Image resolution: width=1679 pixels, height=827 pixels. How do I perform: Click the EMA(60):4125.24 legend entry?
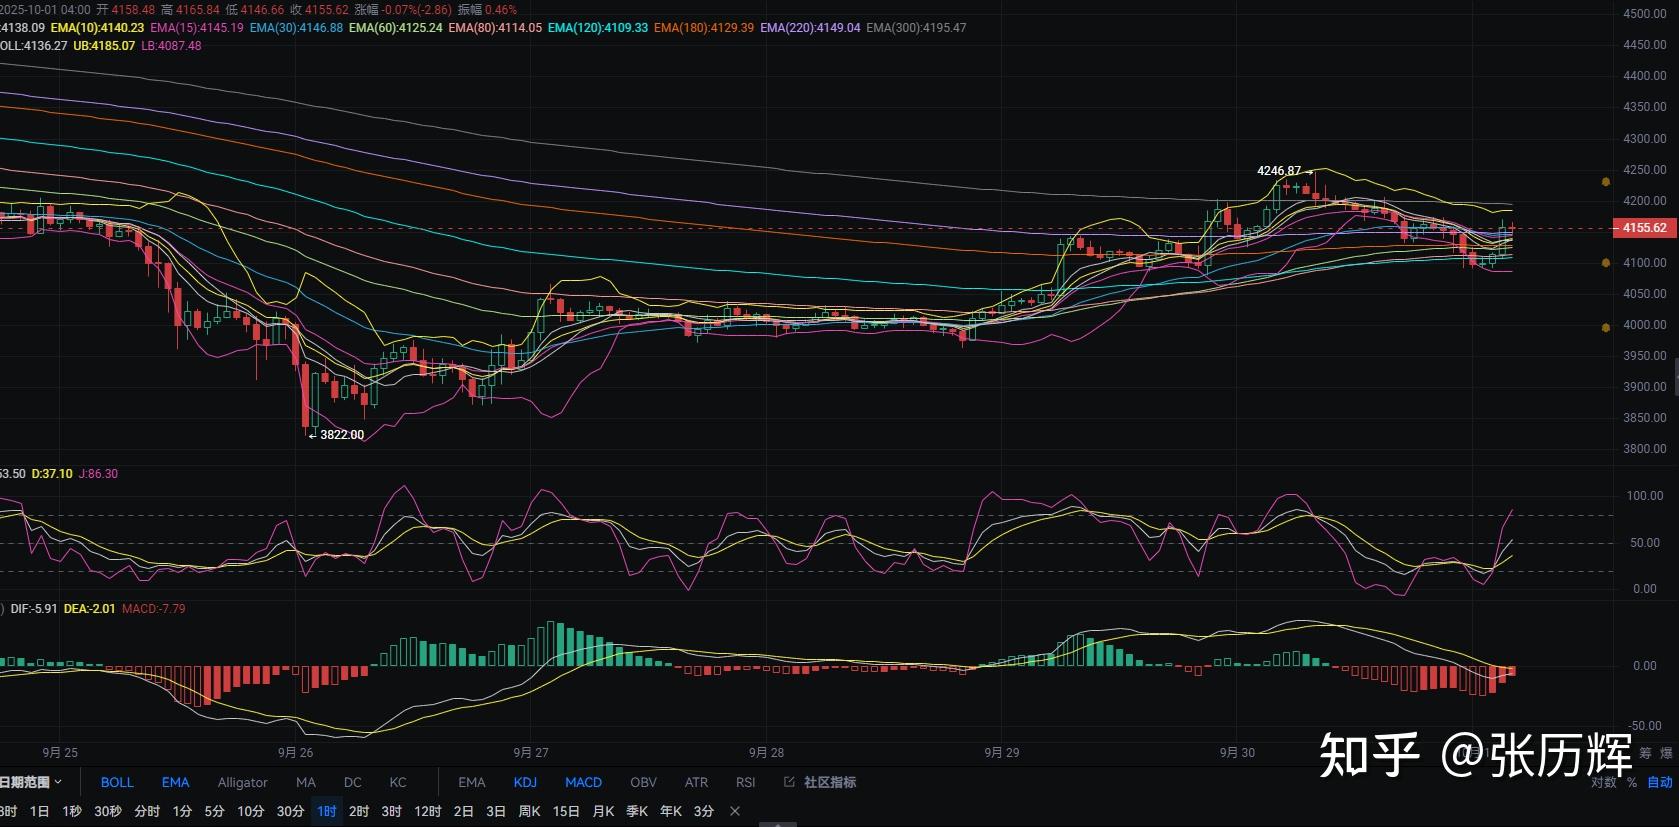[396, 28]
